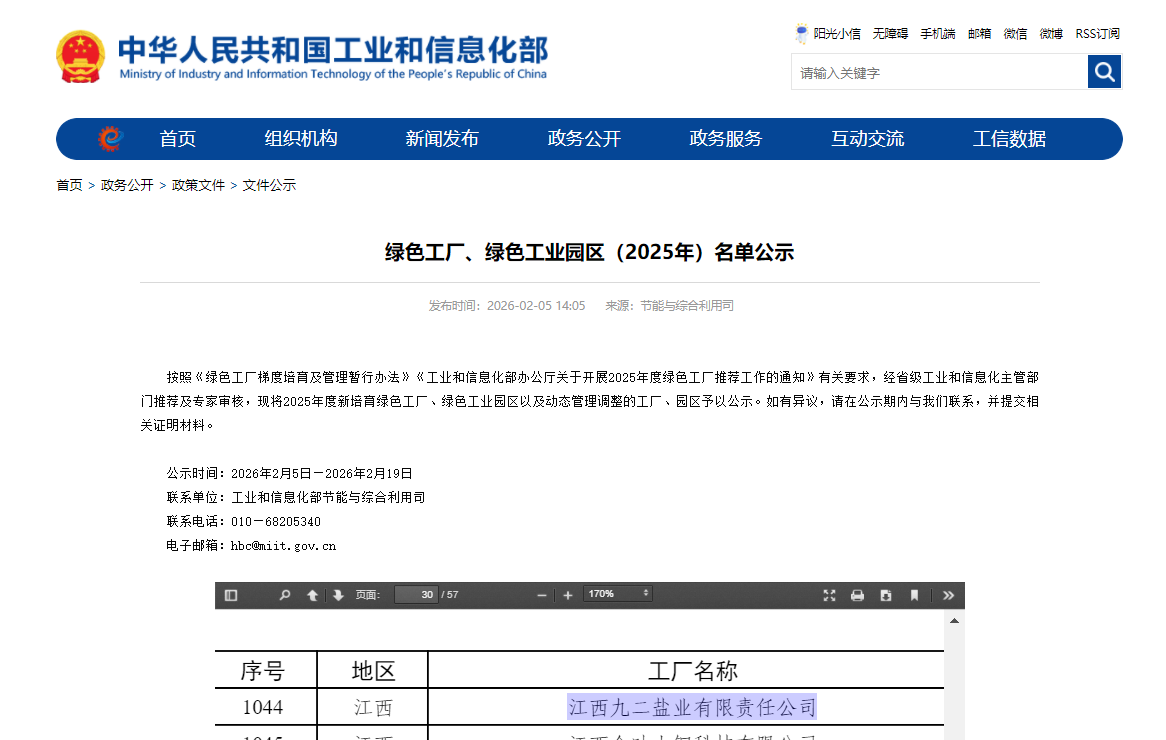The width and height of the screenshot is (1166, 740).
Task: Click the PDF scrollbar up arrow
Action: [954, 621]
